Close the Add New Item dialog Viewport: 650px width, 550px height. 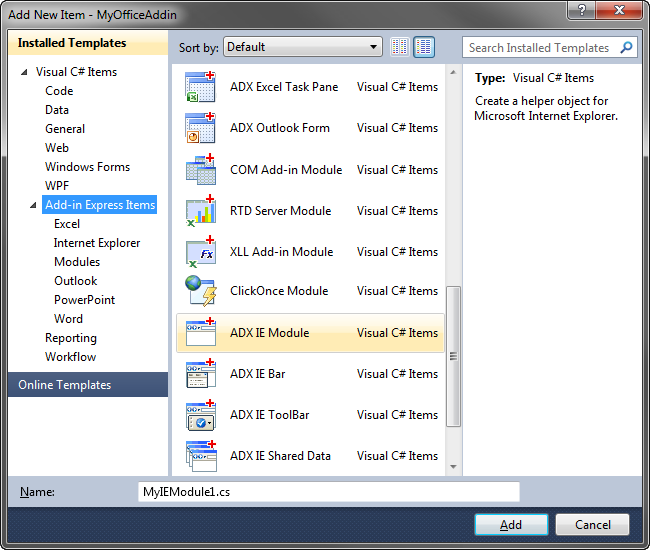click(x=619, y=10)
